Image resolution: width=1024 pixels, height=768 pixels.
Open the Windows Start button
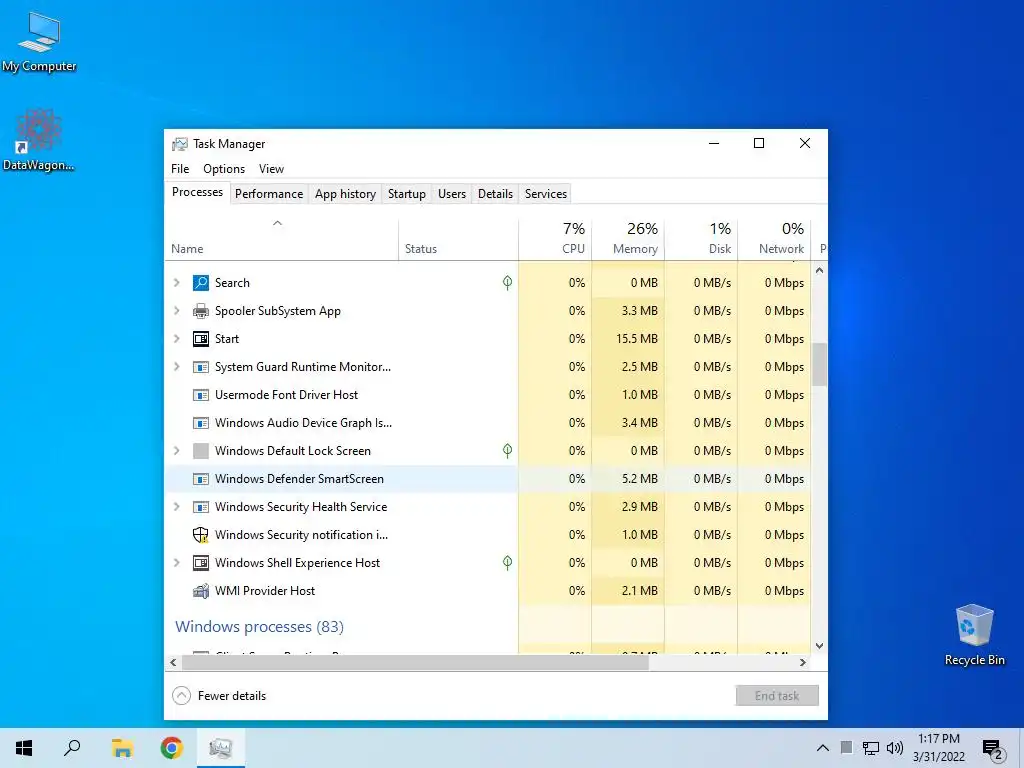point(24,748)
